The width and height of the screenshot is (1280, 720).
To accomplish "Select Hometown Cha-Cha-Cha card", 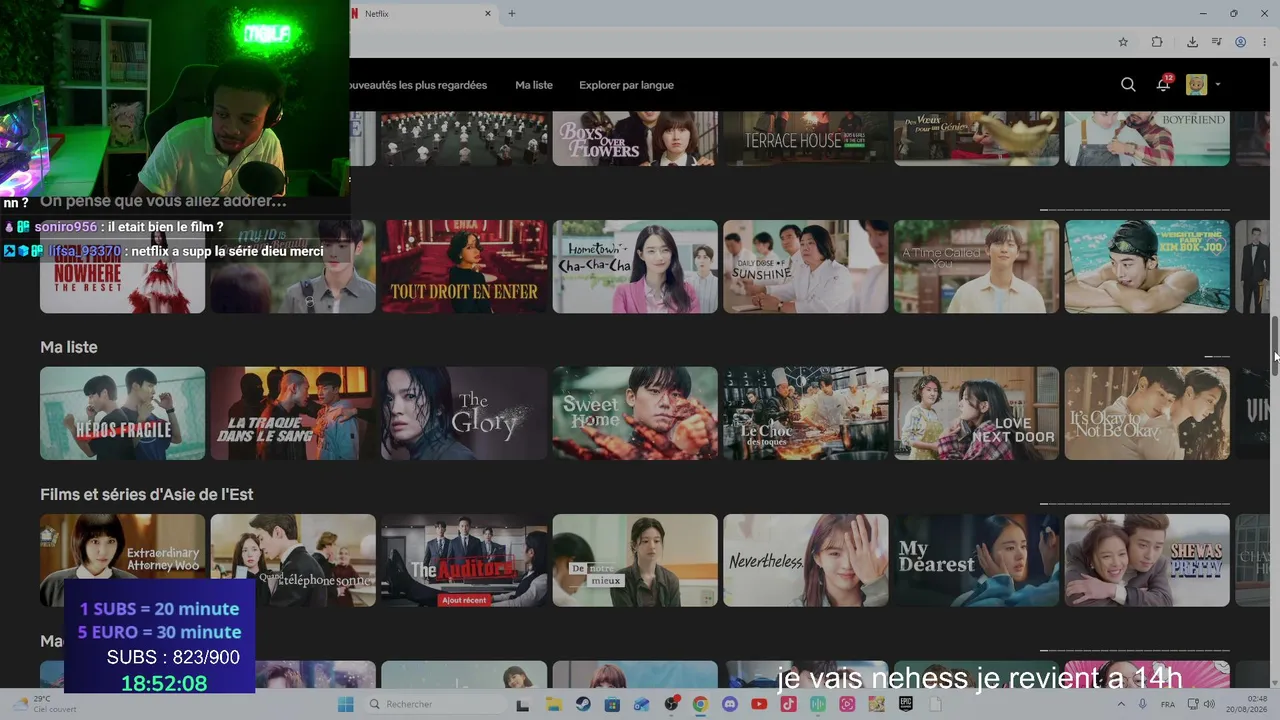I will [635, 266].
